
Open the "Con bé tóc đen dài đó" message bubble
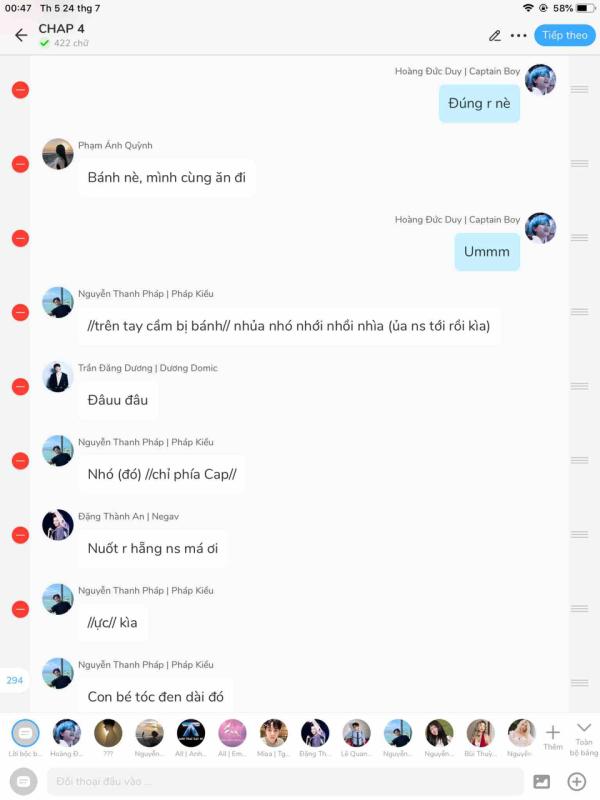(x=156, y=696)
